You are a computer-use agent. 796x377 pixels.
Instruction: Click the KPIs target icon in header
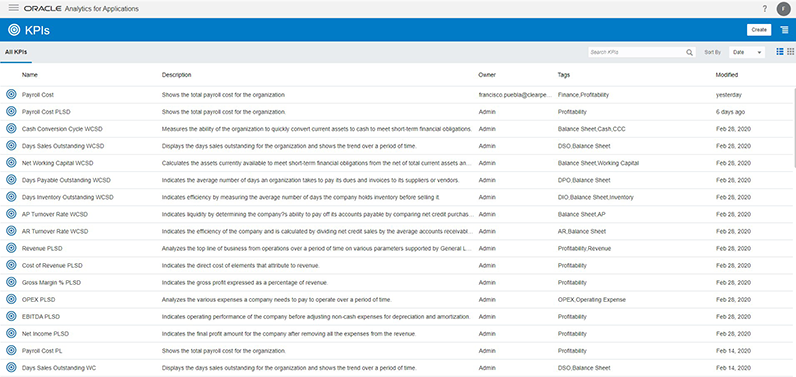[x=14, y=30]
